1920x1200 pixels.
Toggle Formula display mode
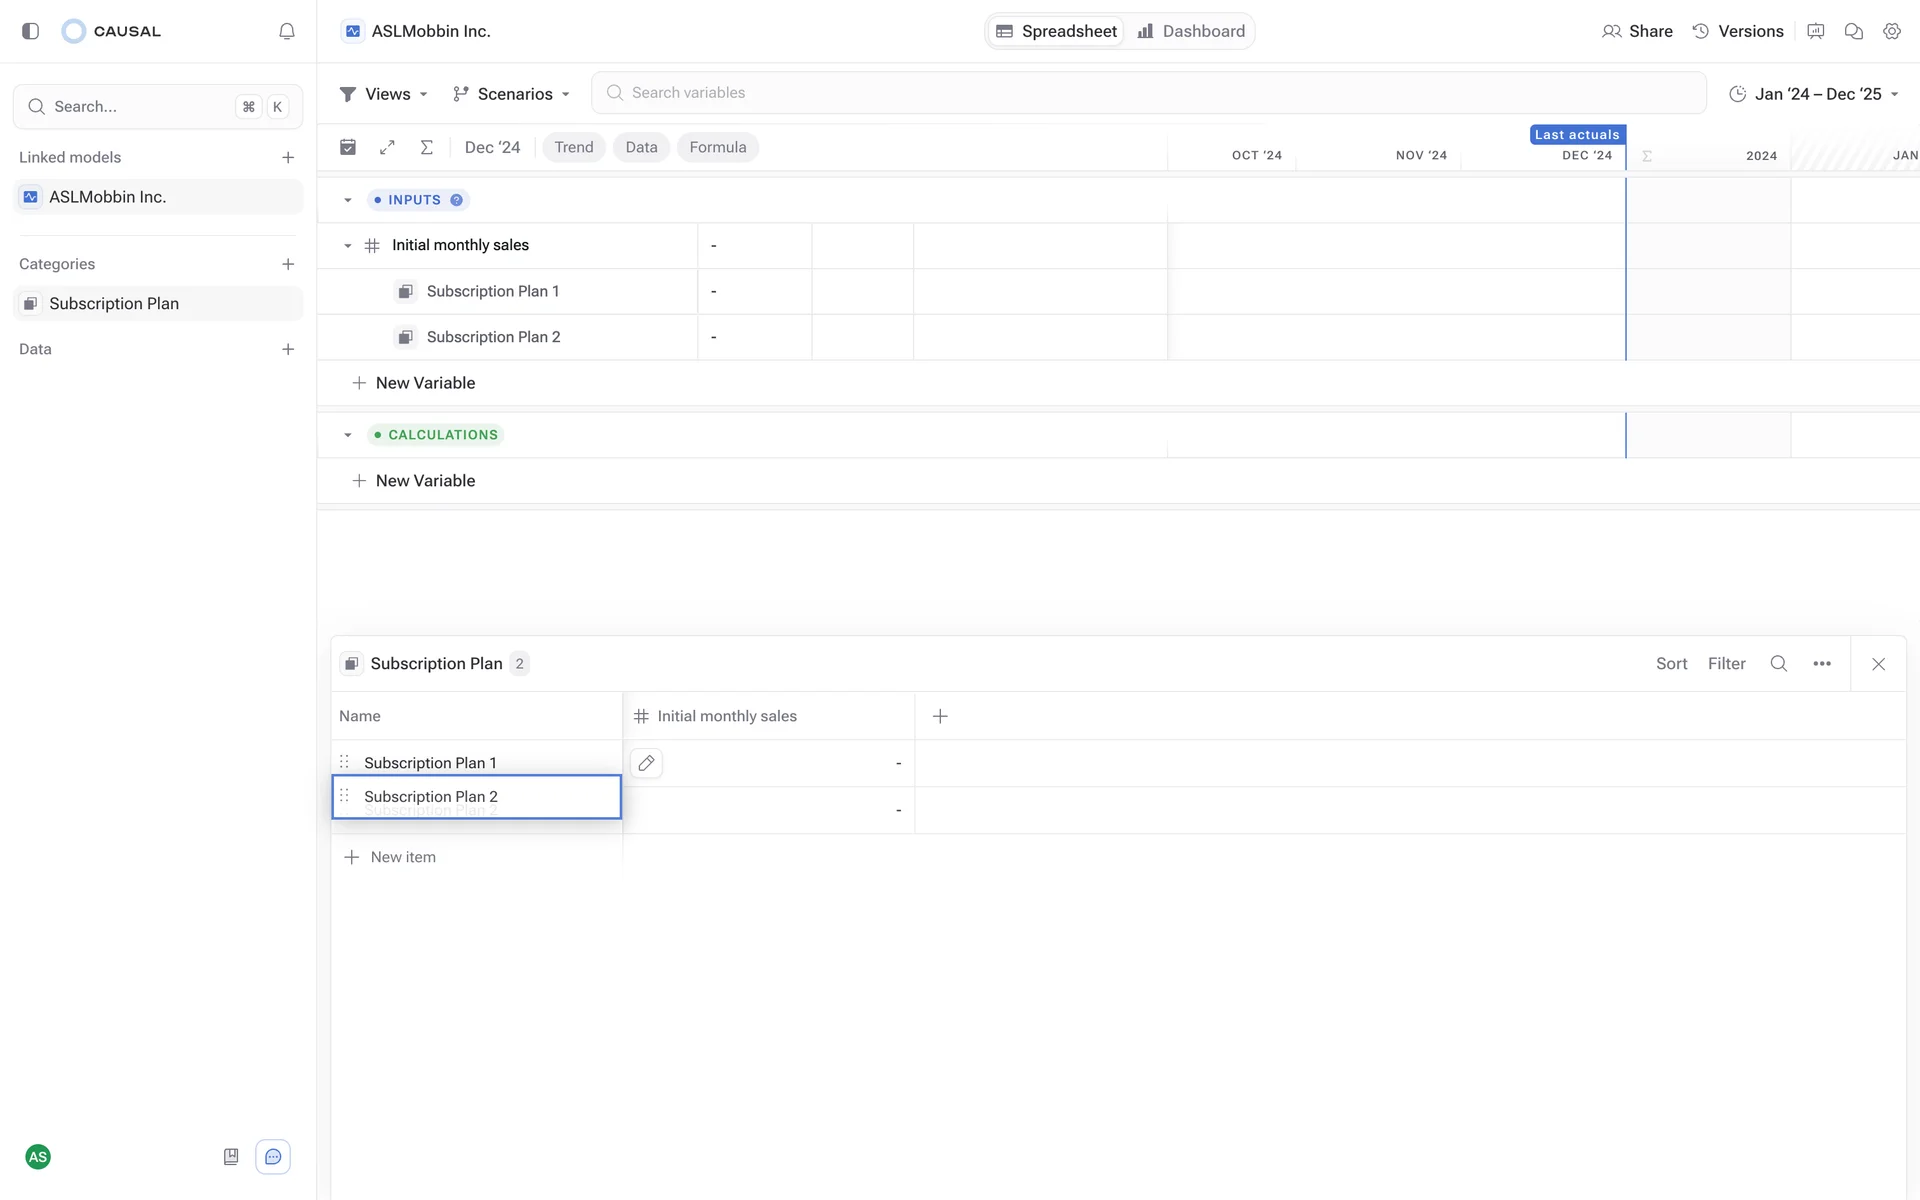[x=717, y=147]
